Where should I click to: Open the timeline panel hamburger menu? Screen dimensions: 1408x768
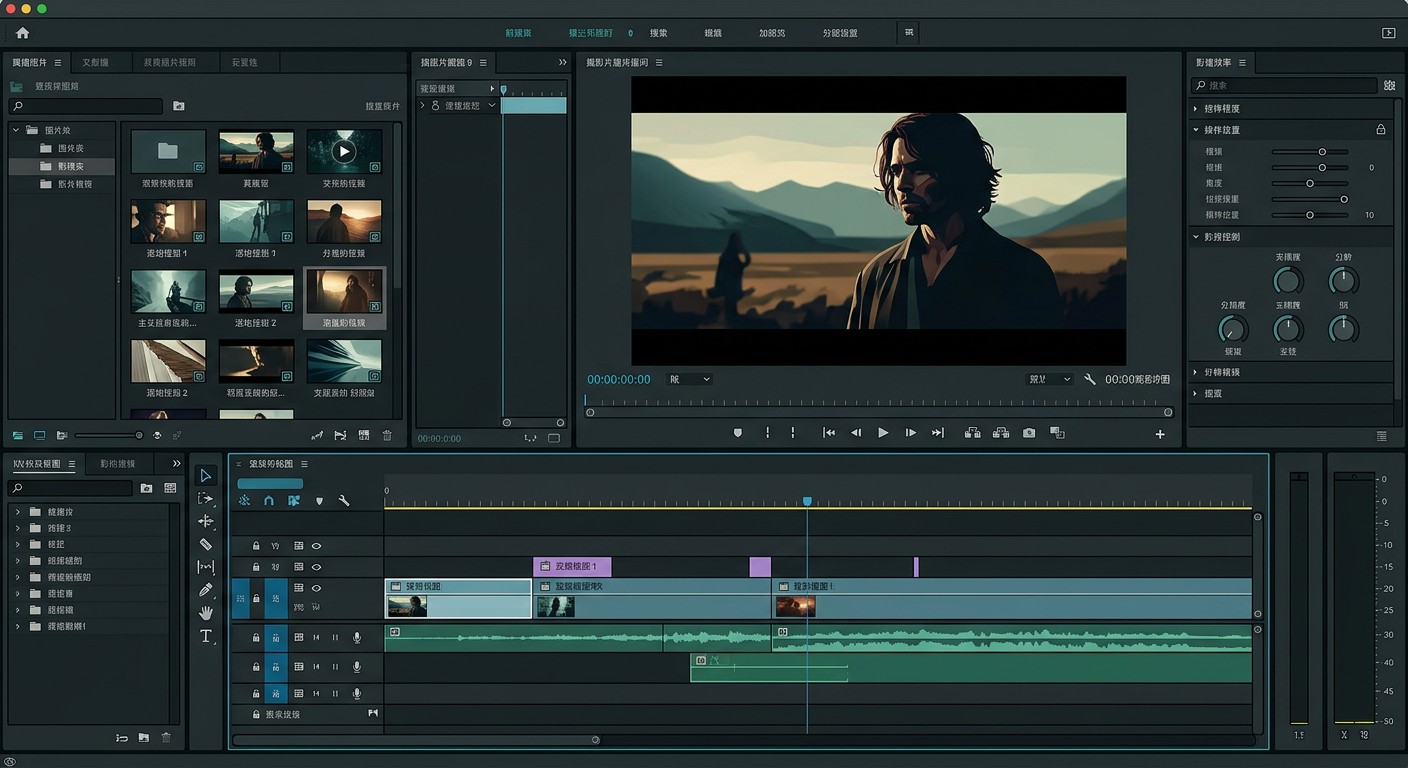304,464
